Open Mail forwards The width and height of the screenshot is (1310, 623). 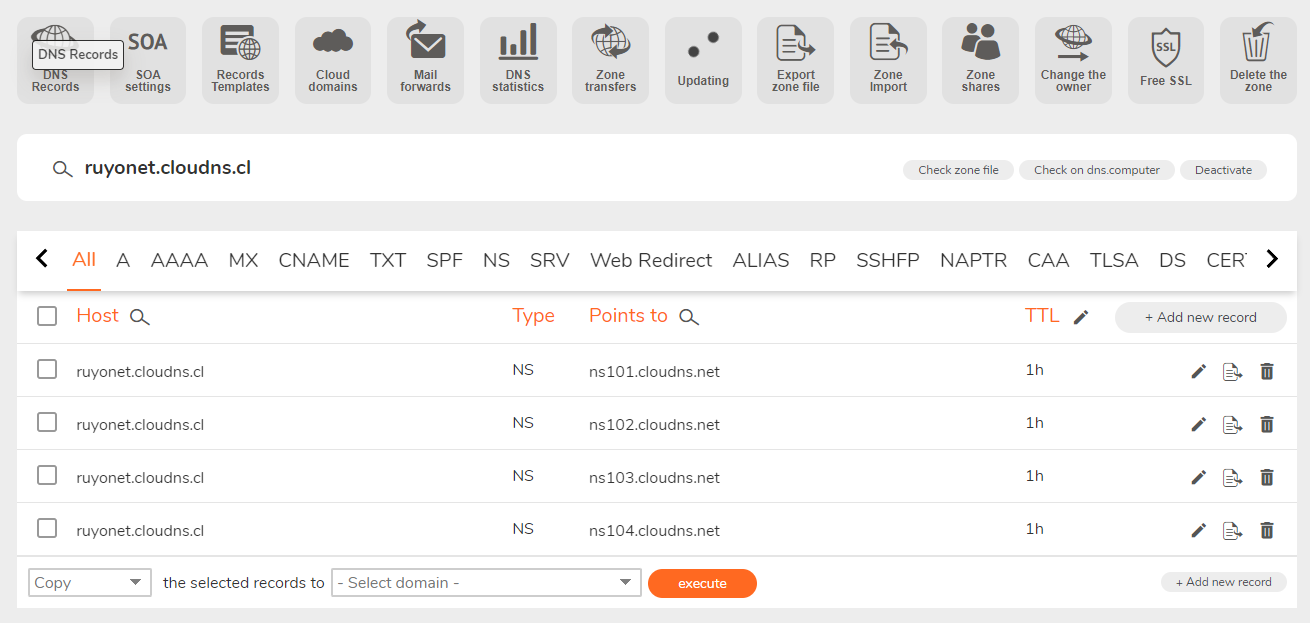pyautogui.click(x=425, y=60)
